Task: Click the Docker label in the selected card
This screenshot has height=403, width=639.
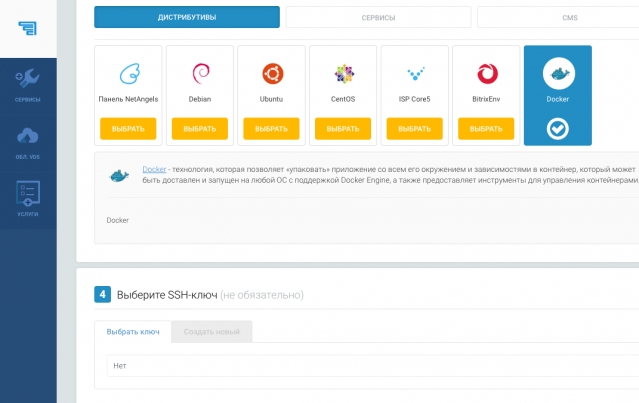Action: (557, 99)
